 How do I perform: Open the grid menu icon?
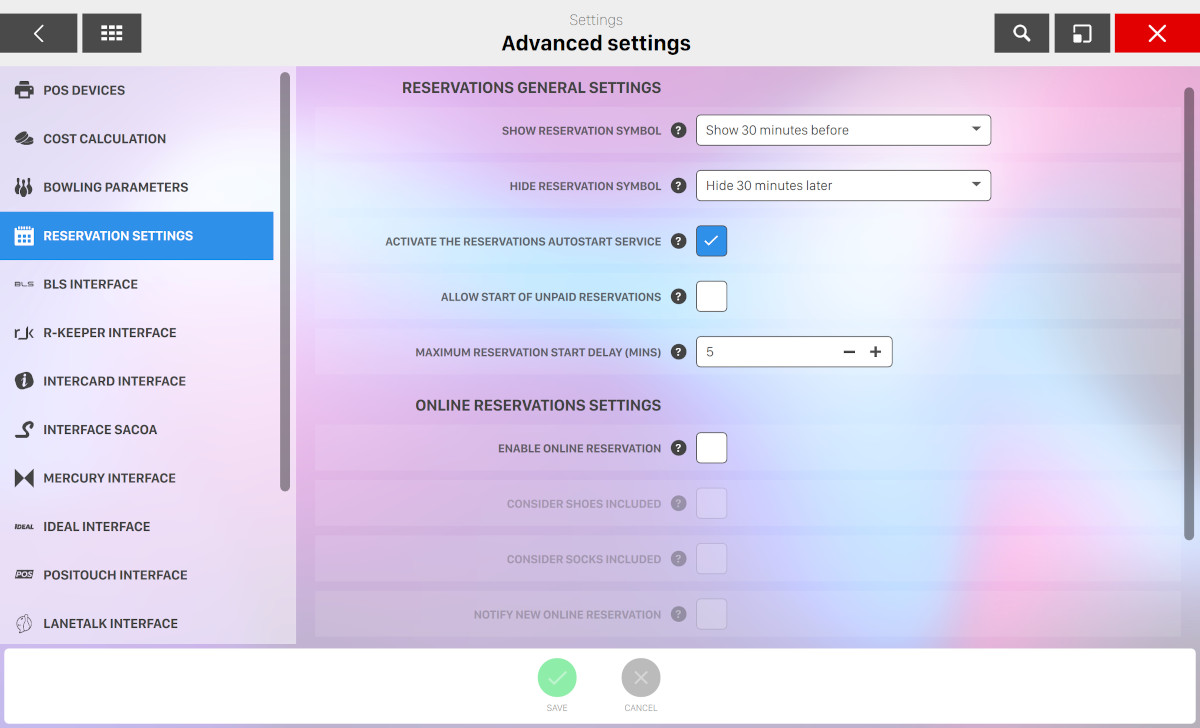(x=111, y=33)
